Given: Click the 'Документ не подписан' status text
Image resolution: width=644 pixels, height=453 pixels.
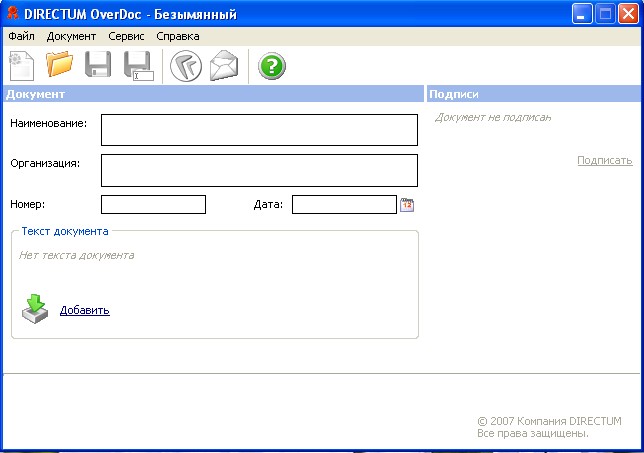Looking at the screenshot, I should (493, 117).
